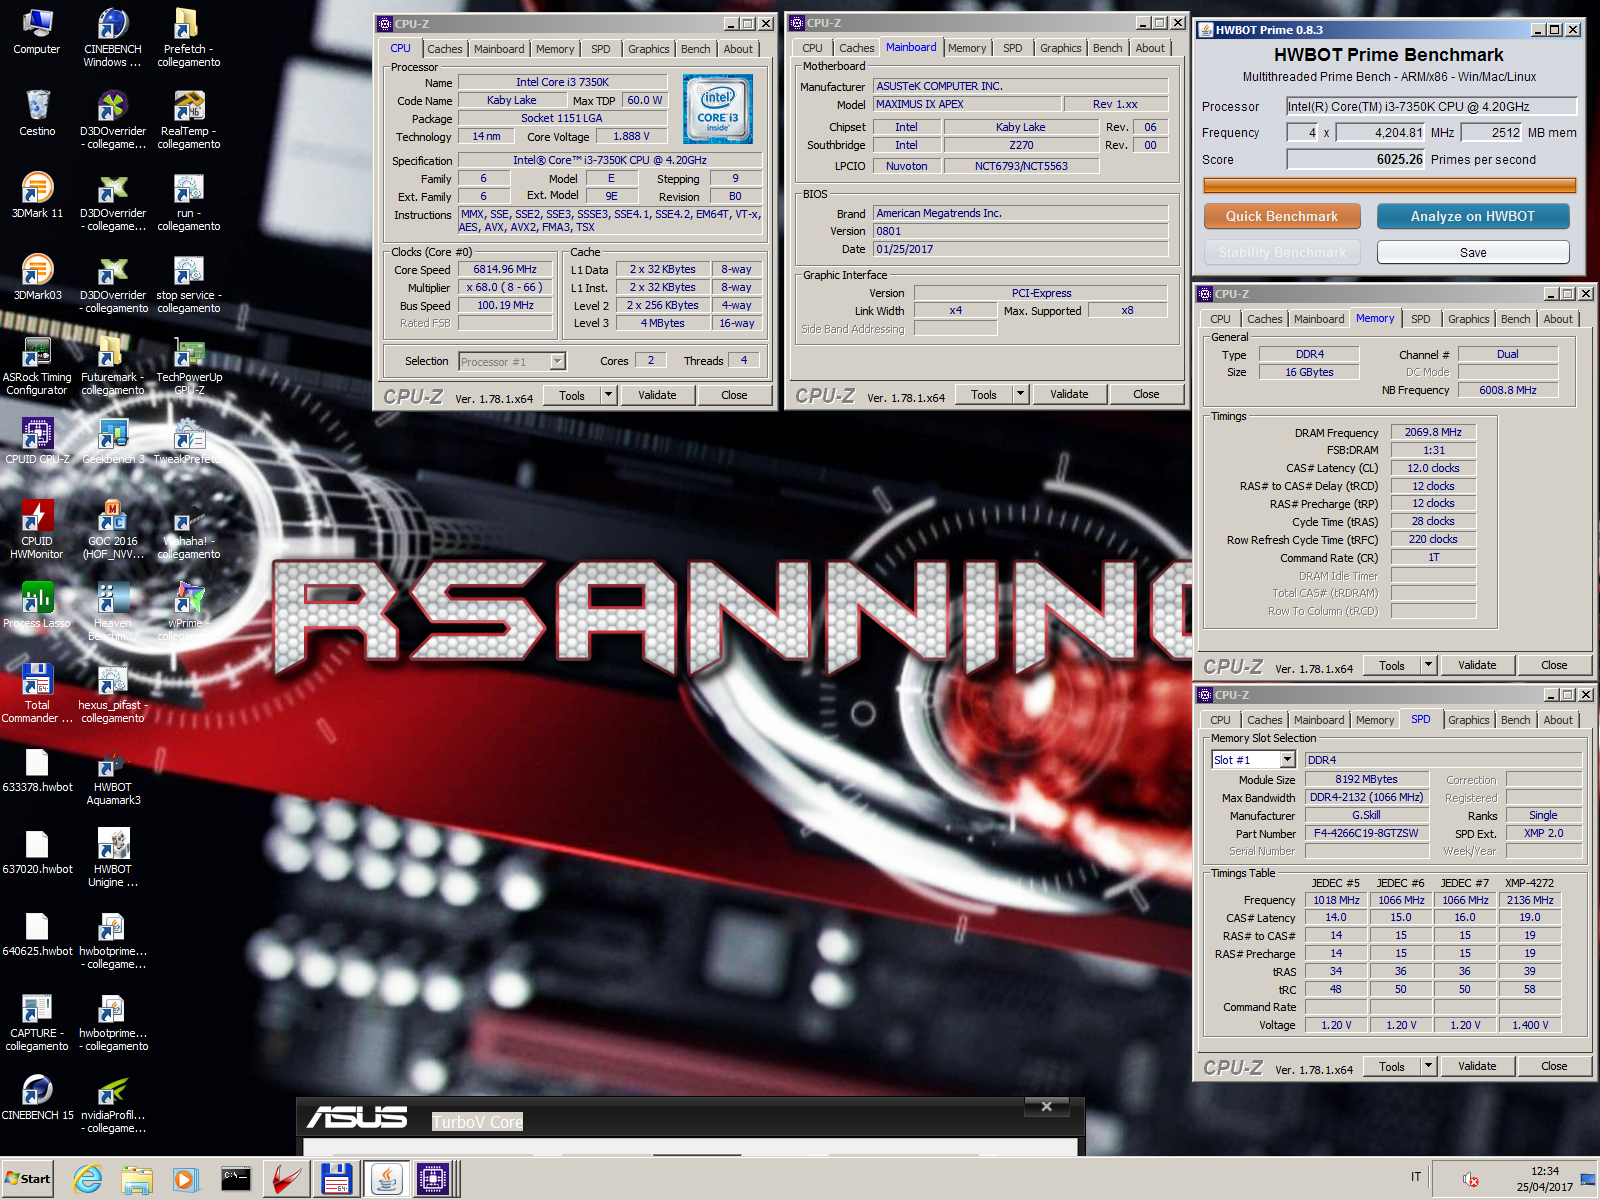Click the IT language indicator
1600x1200 pixels.
[x=1416, y=1177]
